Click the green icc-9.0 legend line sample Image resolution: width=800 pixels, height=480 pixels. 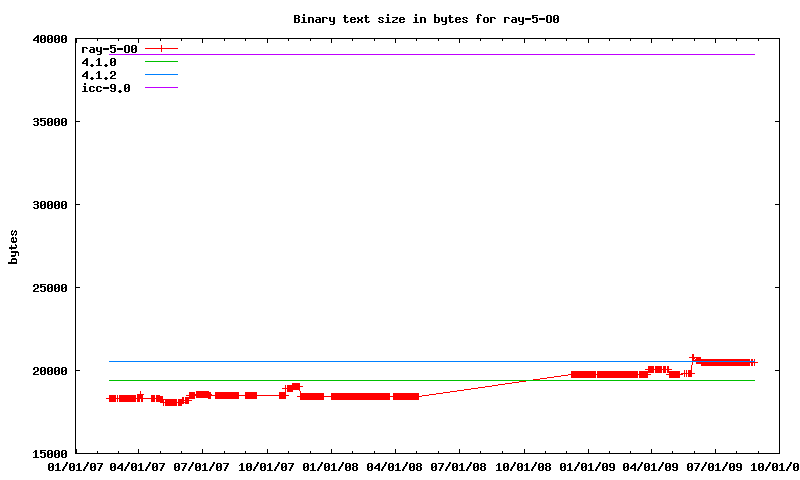[161, 88]
